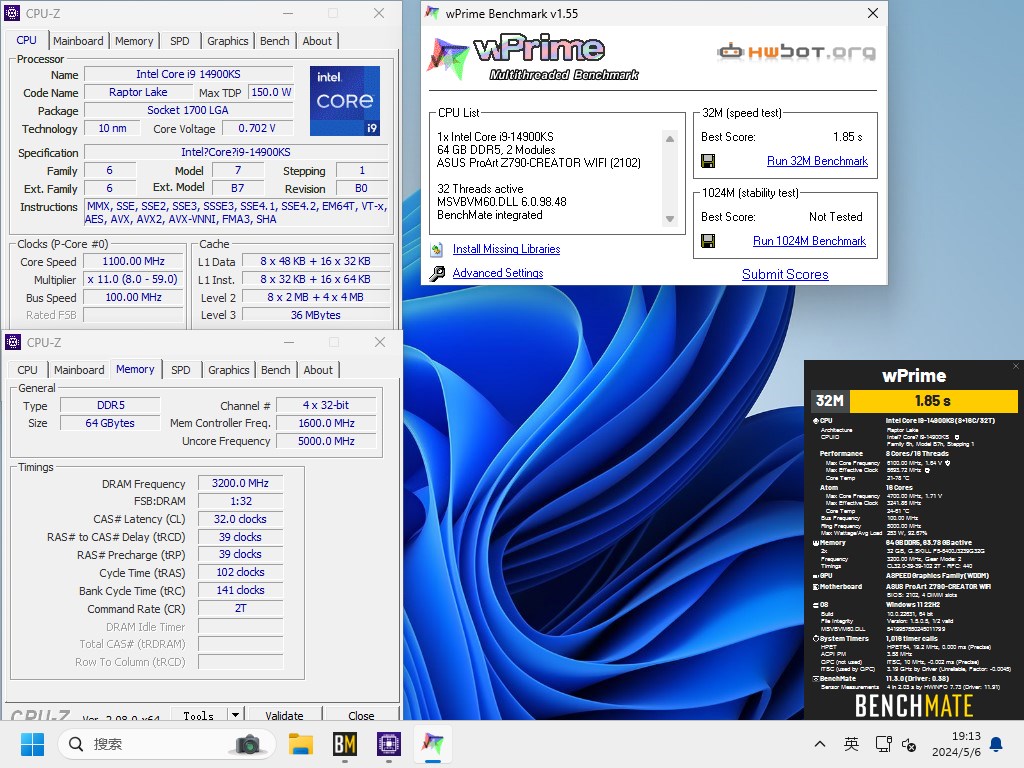Open Memory tab in CPU-Z processor window
The image size is (1024, 768).
click(x=134, y=40)
